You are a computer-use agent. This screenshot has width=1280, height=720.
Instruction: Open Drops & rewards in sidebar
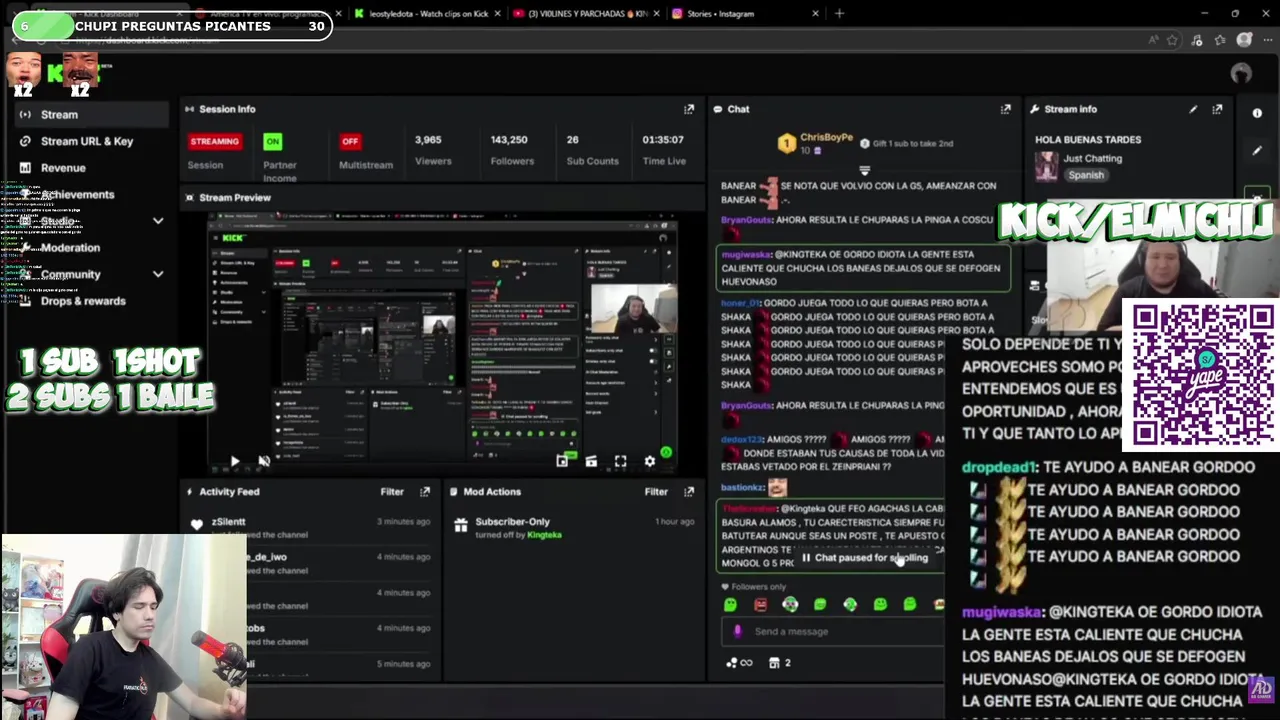pyautogui.click(x=83, y=301)
